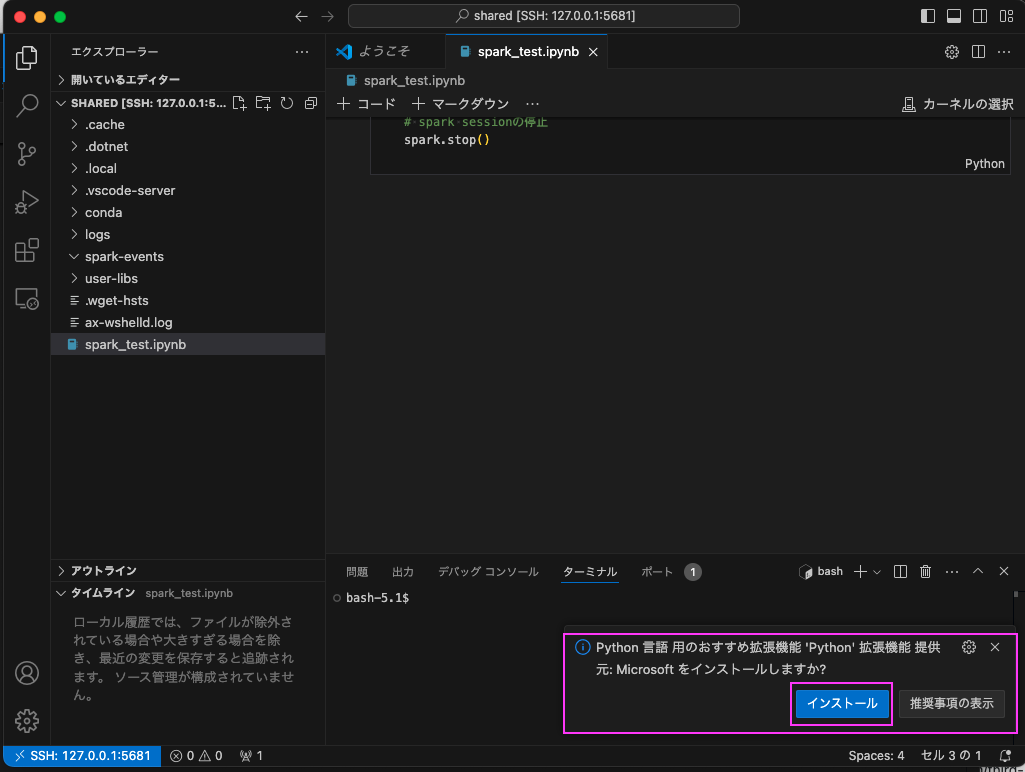This screenshot has width=1025, height=772.
Task: Switch to the 問題 panel tab
Action: point(357,572)
